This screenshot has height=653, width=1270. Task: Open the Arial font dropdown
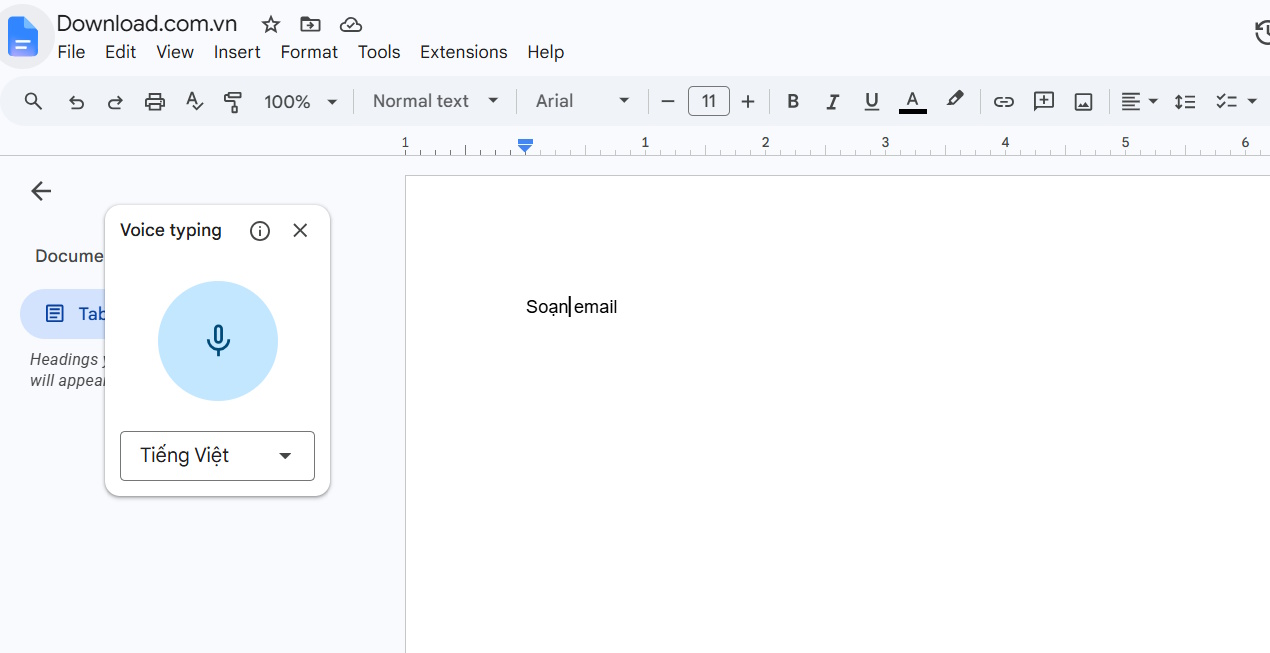pyautogui.click(x=582, y=101)
